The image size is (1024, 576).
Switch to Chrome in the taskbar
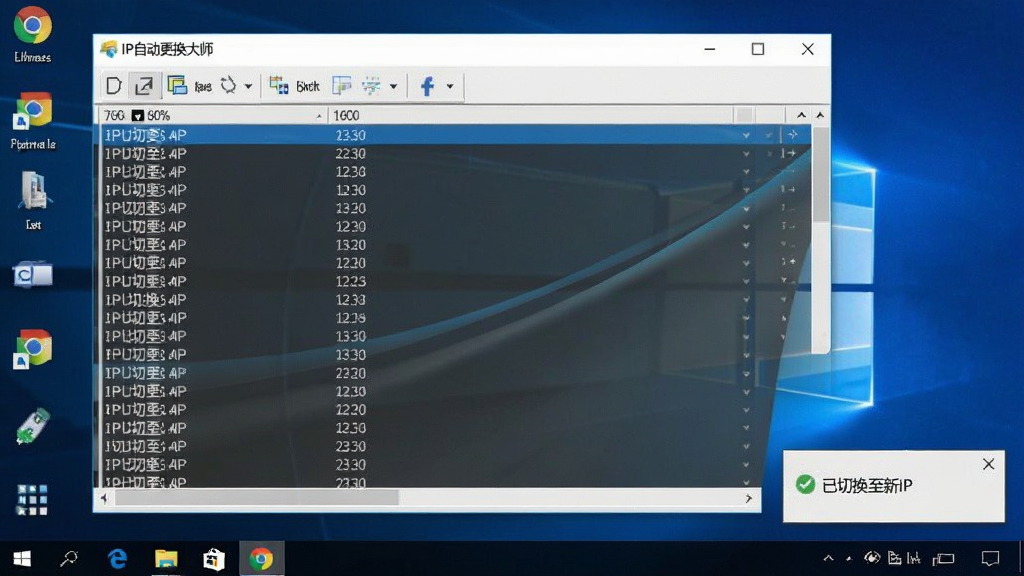(x=261, y=559)
